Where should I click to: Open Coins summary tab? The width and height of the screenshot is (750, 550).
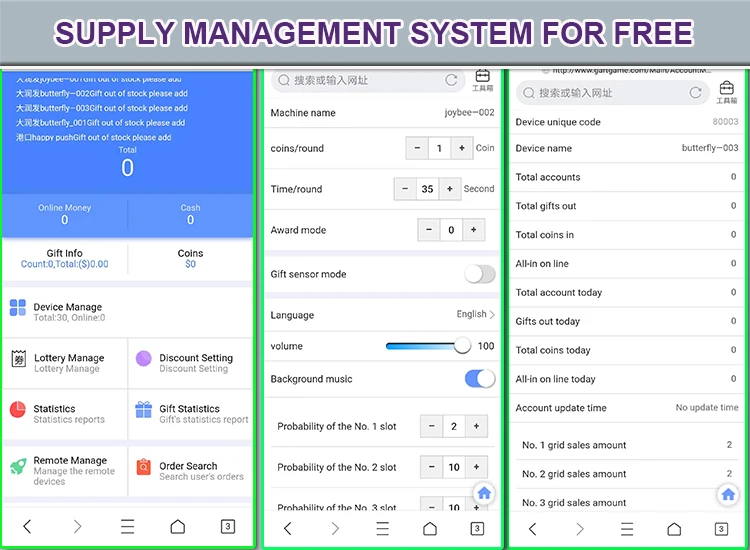[x=190, y=259]
